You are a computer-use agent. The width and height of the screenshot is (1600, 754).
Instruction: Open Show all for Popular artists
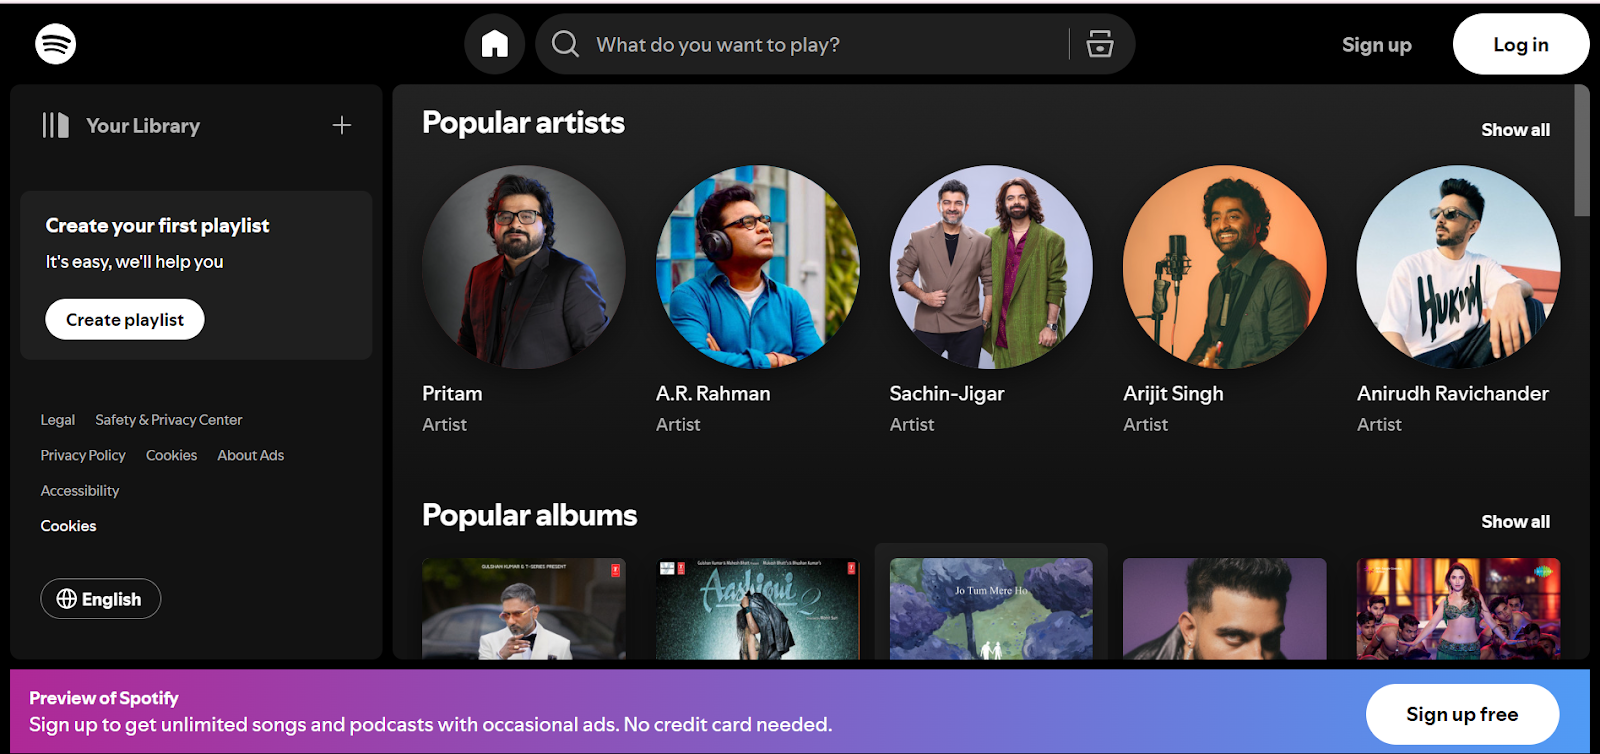pos(1515,130)
